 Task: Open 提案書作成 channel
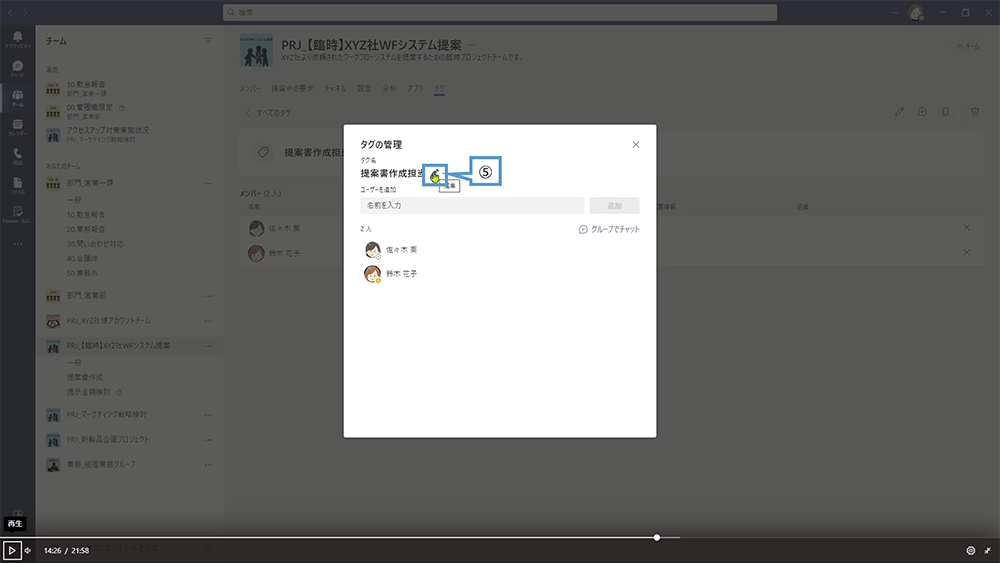[85, 377]
